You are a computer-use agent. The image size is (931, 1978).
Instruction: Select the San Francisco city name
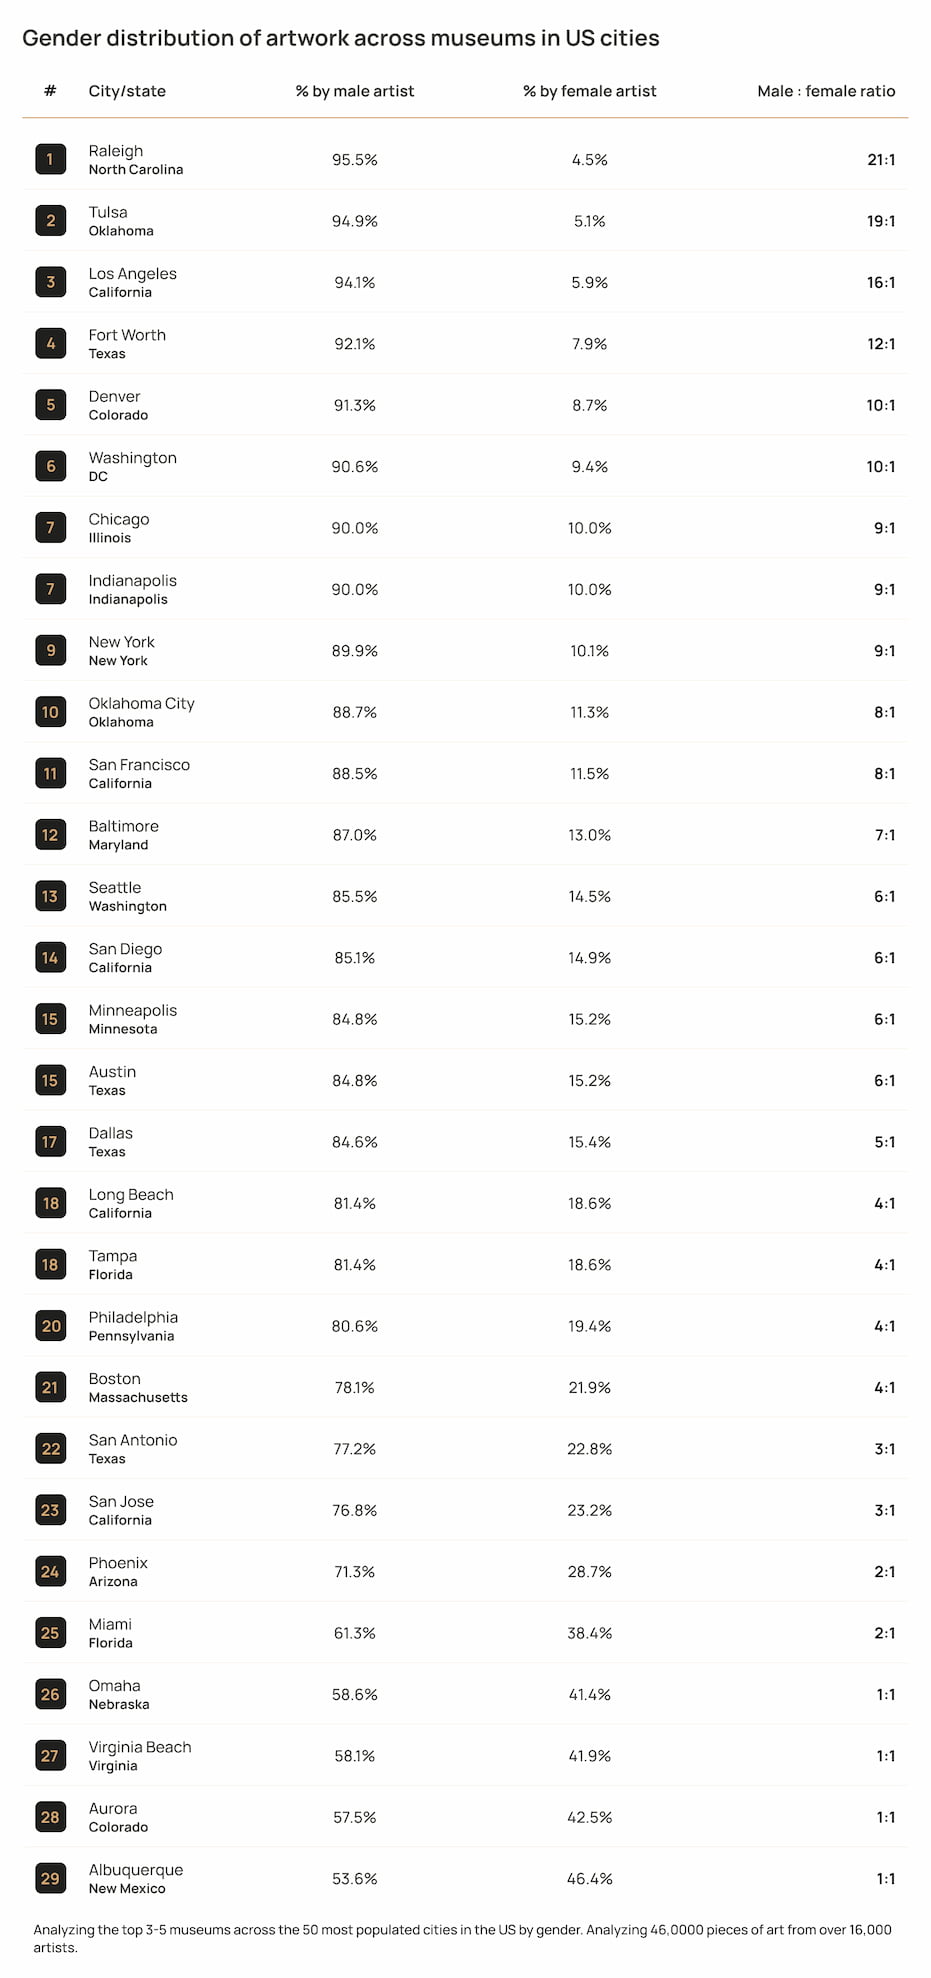click(139, 765)
